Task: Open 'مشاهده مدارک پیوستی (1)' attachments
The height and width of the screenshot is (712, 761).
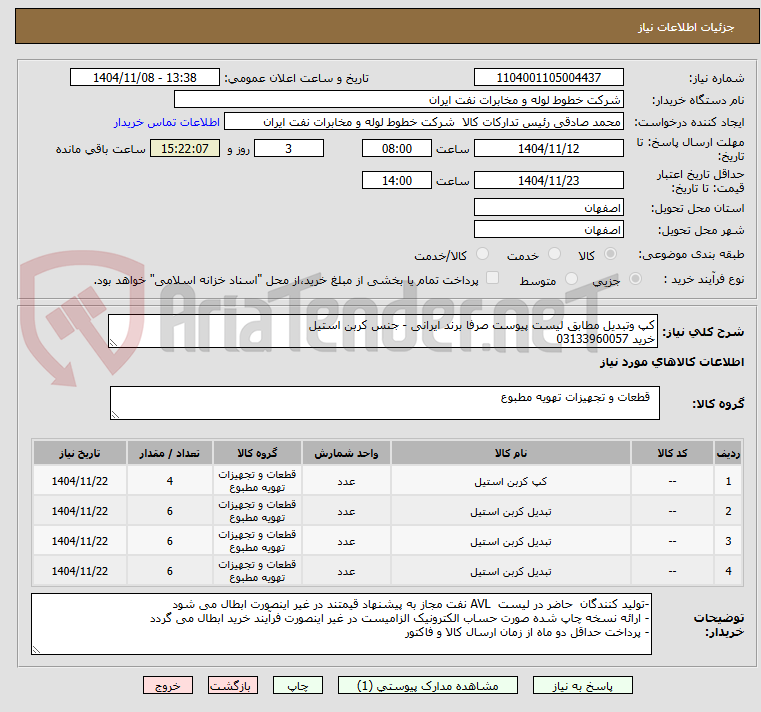Action: tap(428, 686)
